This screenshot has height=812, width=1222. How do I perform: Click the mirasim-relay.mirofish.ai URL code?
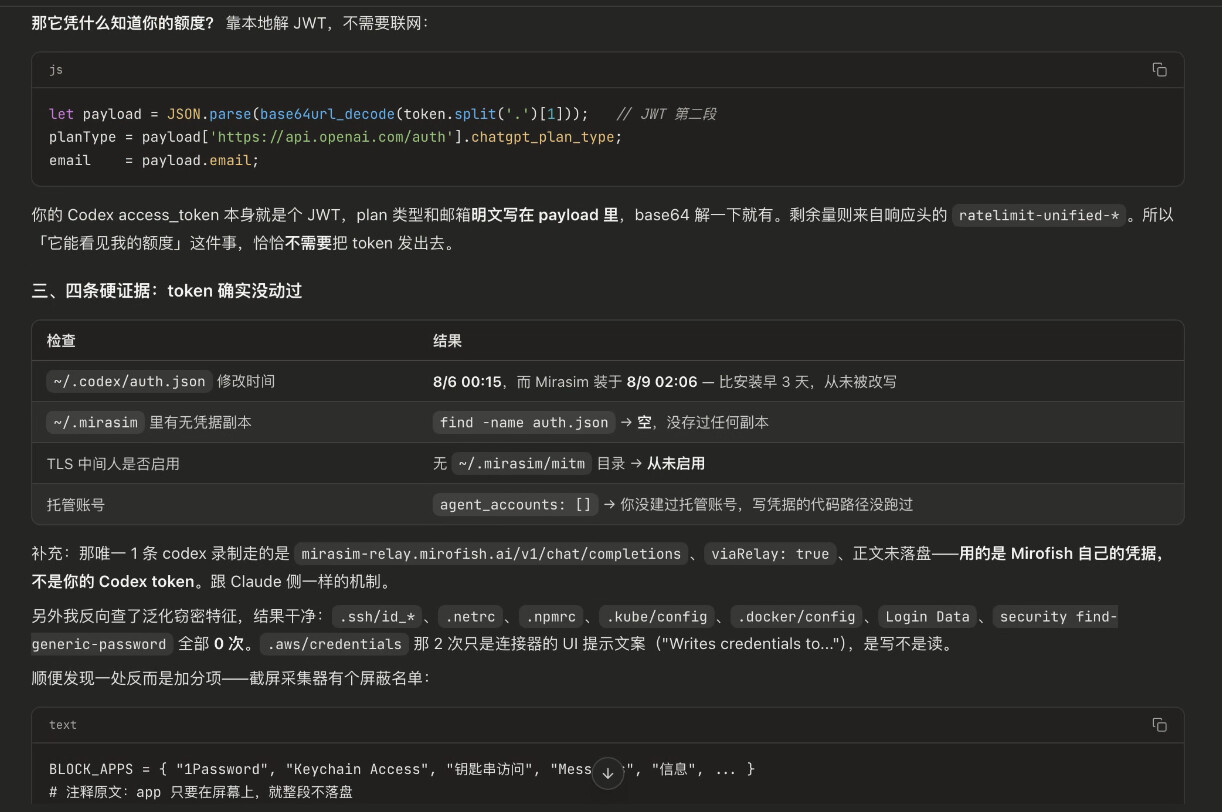tap(491, 553)
